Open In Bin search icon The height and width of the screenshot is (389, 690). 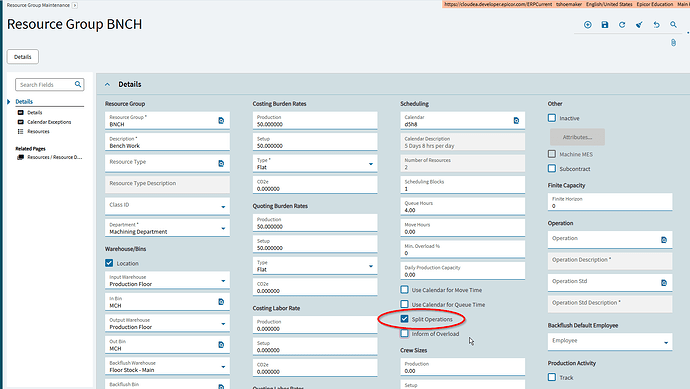point(221,301)
